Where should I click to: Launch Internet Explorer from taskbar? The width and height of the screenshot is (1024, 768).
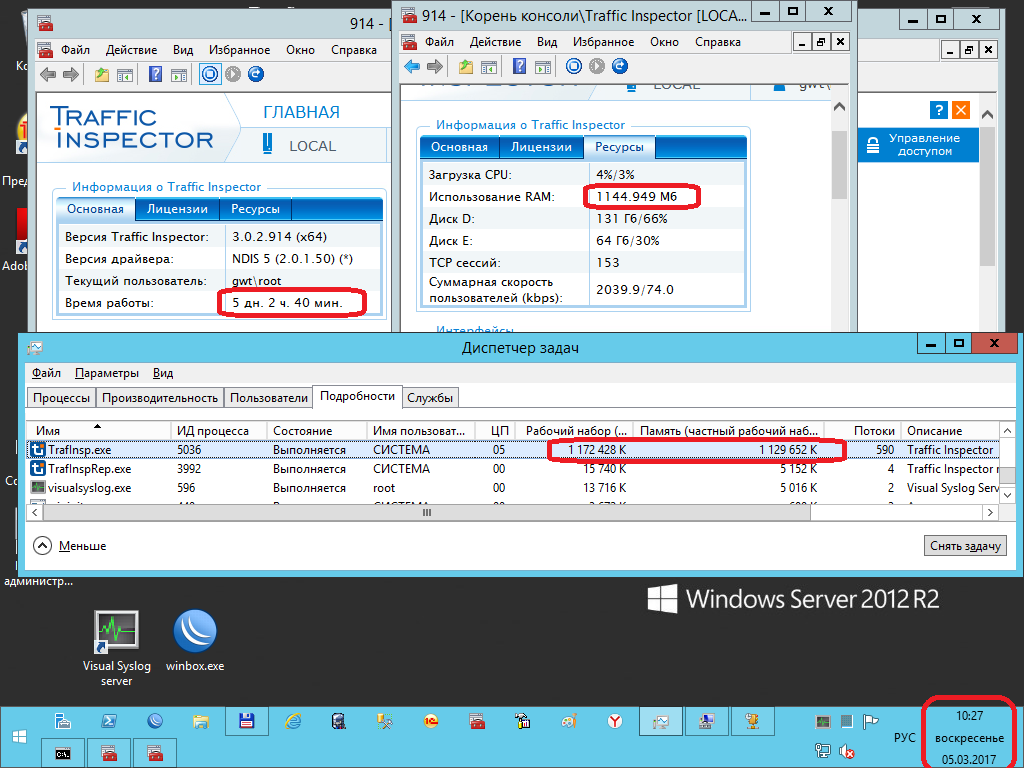(293, 721)
